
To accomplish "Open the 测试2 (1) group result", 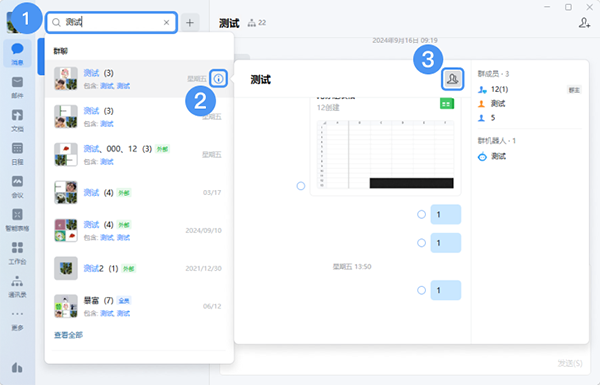I will tap(139, 268).
